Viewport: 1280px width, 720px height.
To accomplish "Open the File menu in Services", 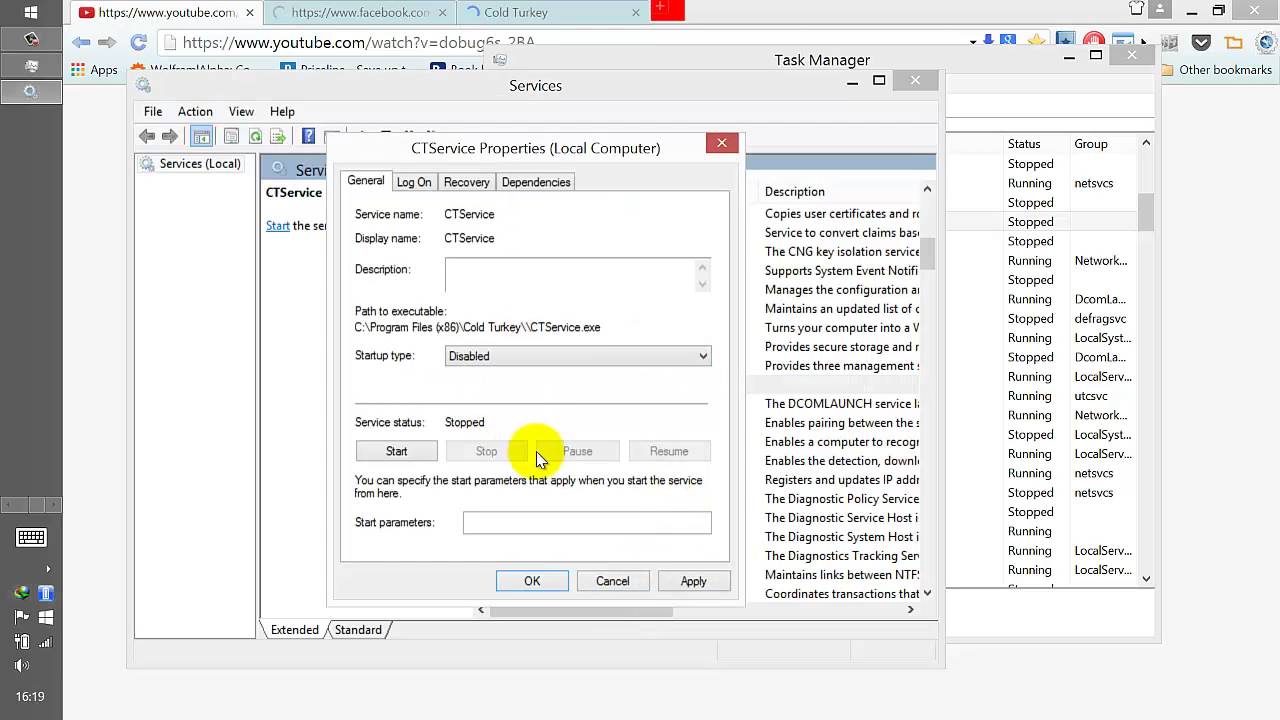I will [153, 111].
